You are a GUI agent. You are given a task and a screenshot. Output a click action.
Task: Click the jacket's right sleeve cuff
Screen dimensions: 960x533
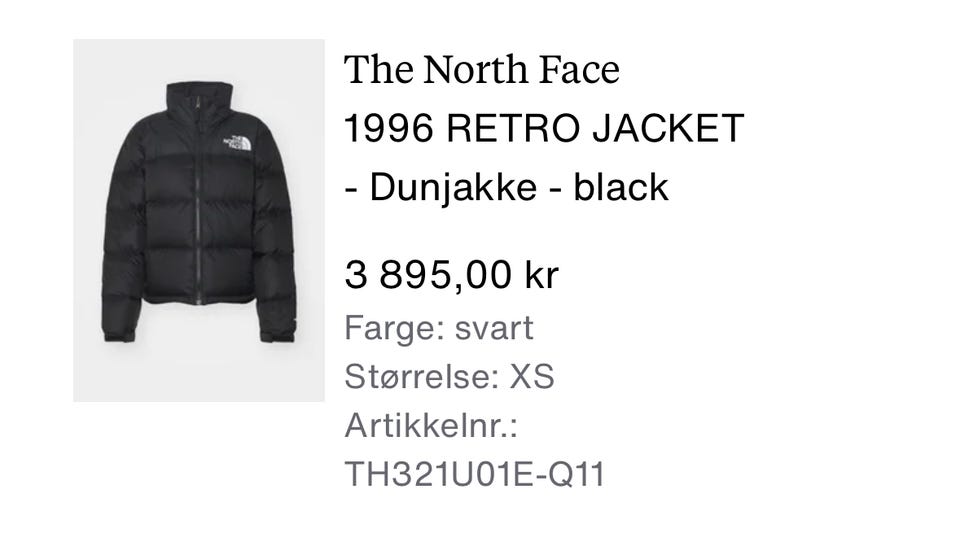[277, 336]
